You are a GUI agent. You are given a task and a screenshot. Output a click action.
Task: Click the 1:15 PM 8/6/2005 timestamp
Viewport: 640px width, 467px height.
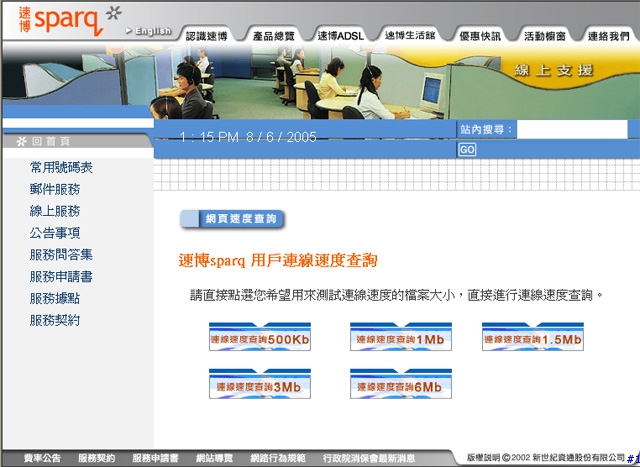point(248,137)
